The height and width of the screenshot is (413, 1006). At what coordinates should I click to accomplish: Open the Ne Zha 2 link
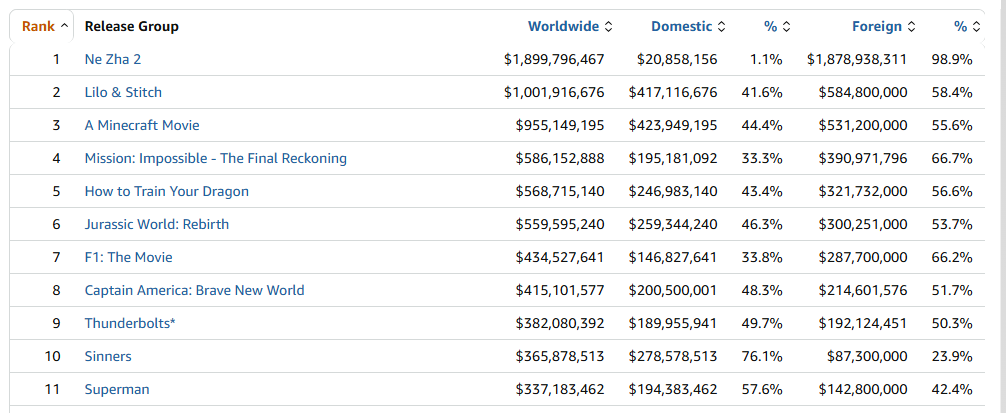coord(112,59)
